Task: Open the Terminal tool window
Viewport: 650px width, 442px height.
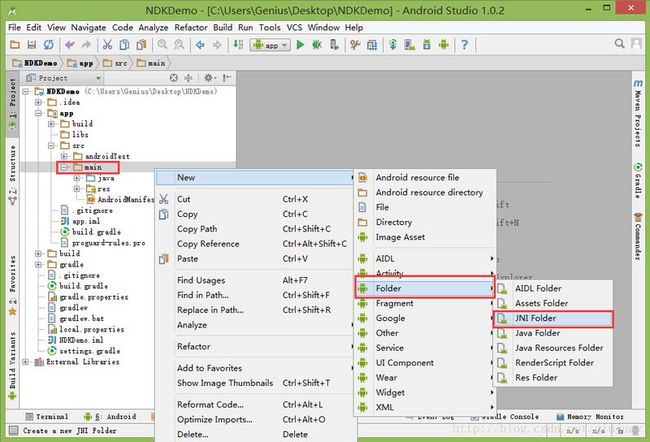Action: pos(46,416)
